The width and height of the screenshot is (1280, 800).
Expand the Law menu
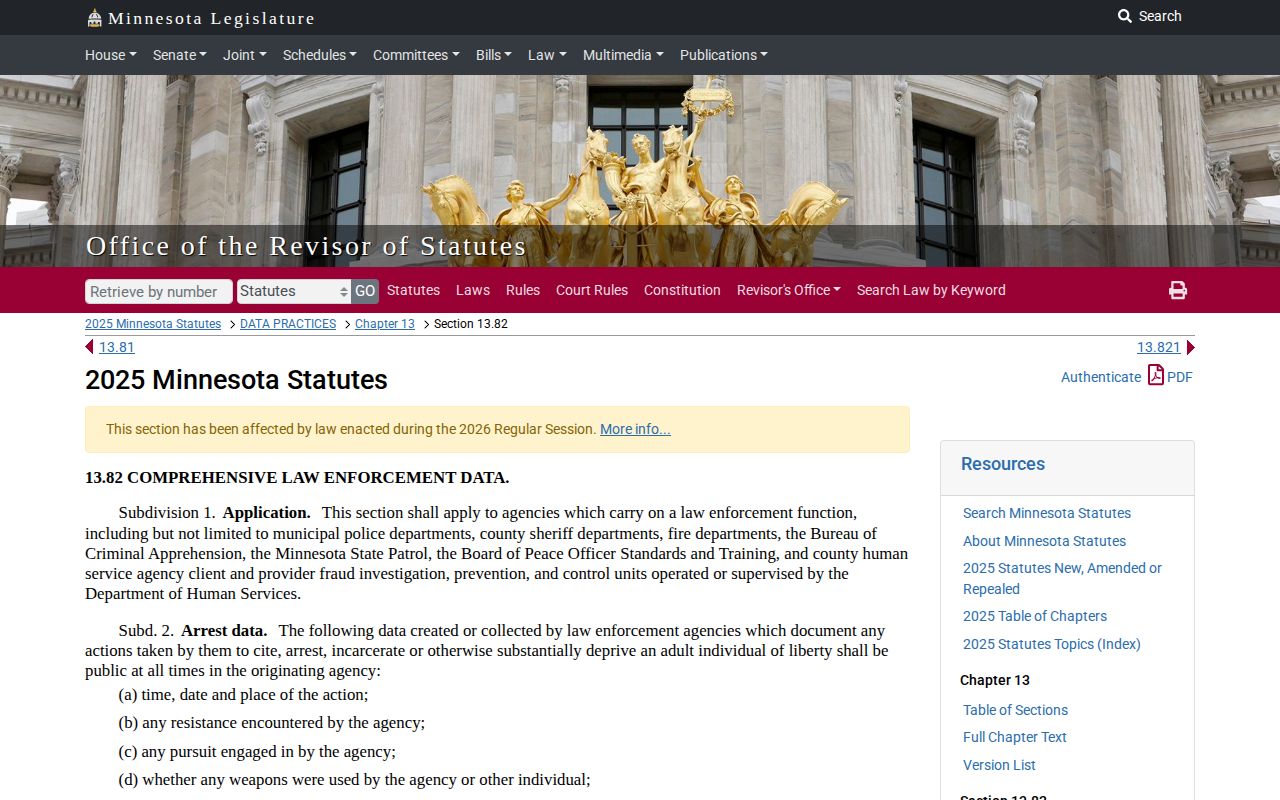pyautogui.click(x=547, y=55)
